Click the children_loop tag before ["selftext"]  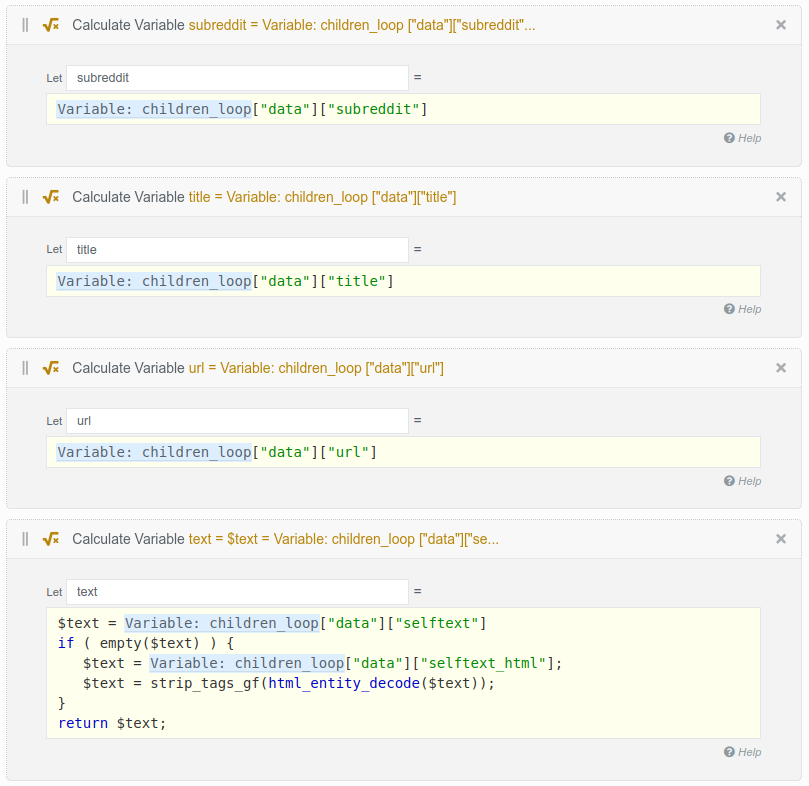coord(222,623)
